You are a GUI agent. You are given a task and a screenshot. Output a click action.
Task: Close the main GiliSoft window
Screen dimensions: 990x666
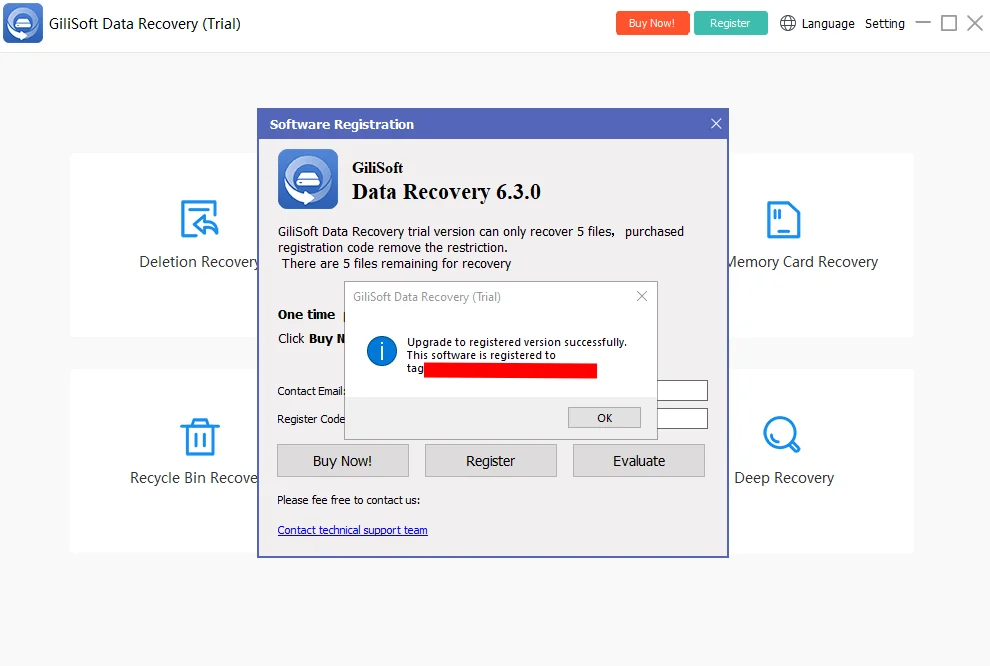click(x=975, y=23)
